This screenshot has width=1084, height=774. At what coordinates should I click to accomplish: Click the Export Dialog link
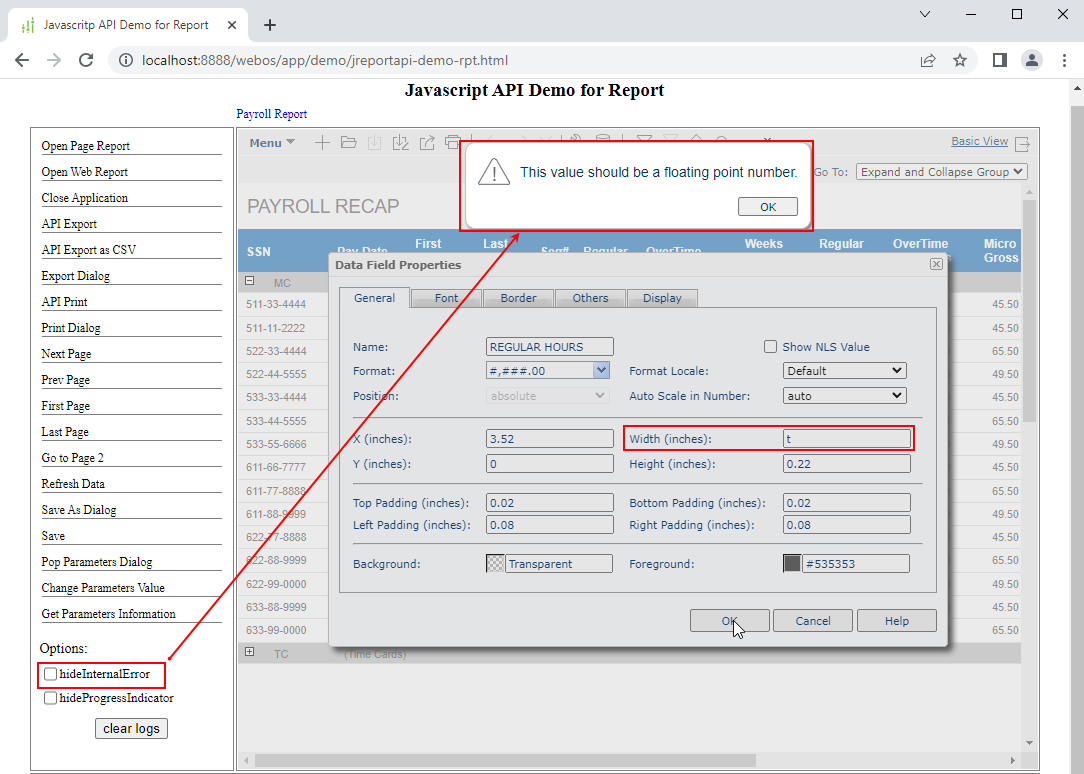click(x=76, y=276)
